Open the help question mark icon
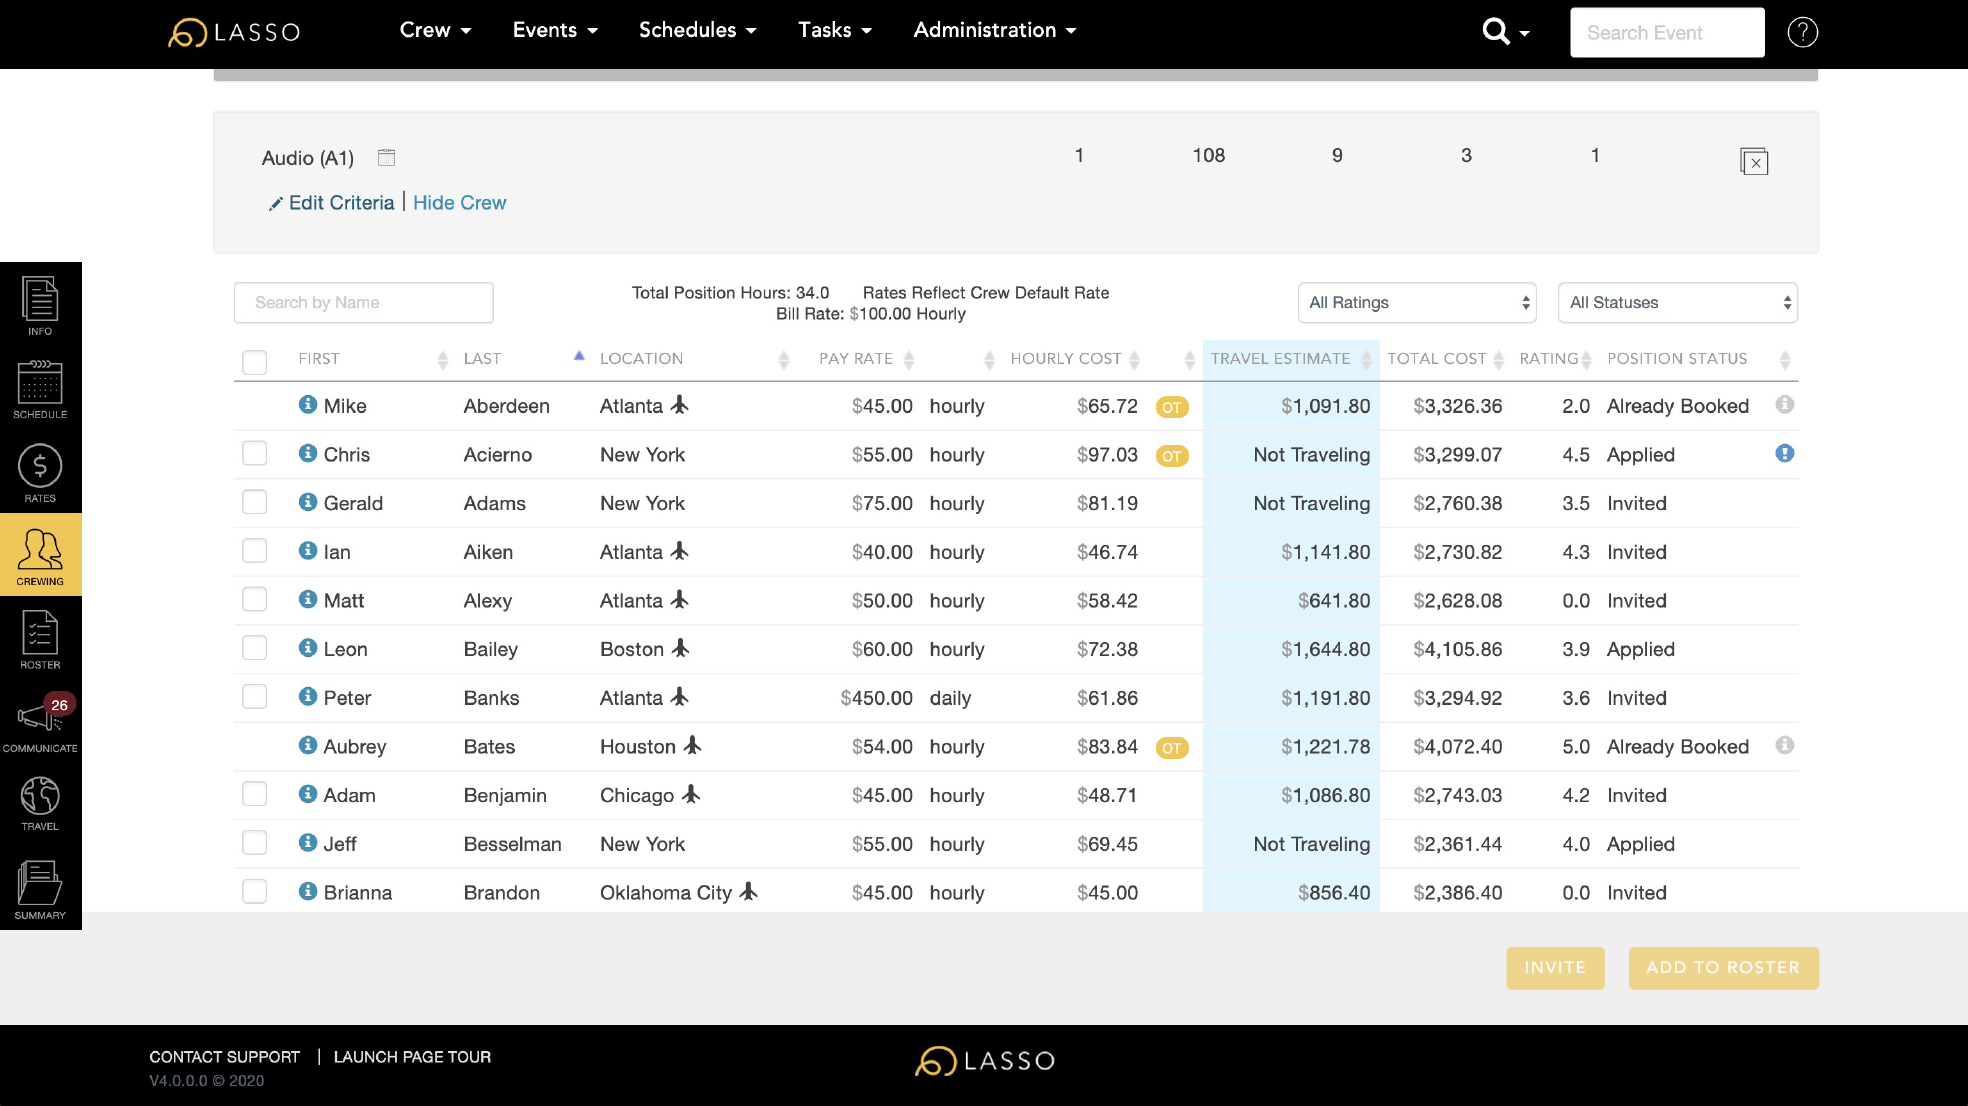 pyautogui.click(x=1802, y=32)
